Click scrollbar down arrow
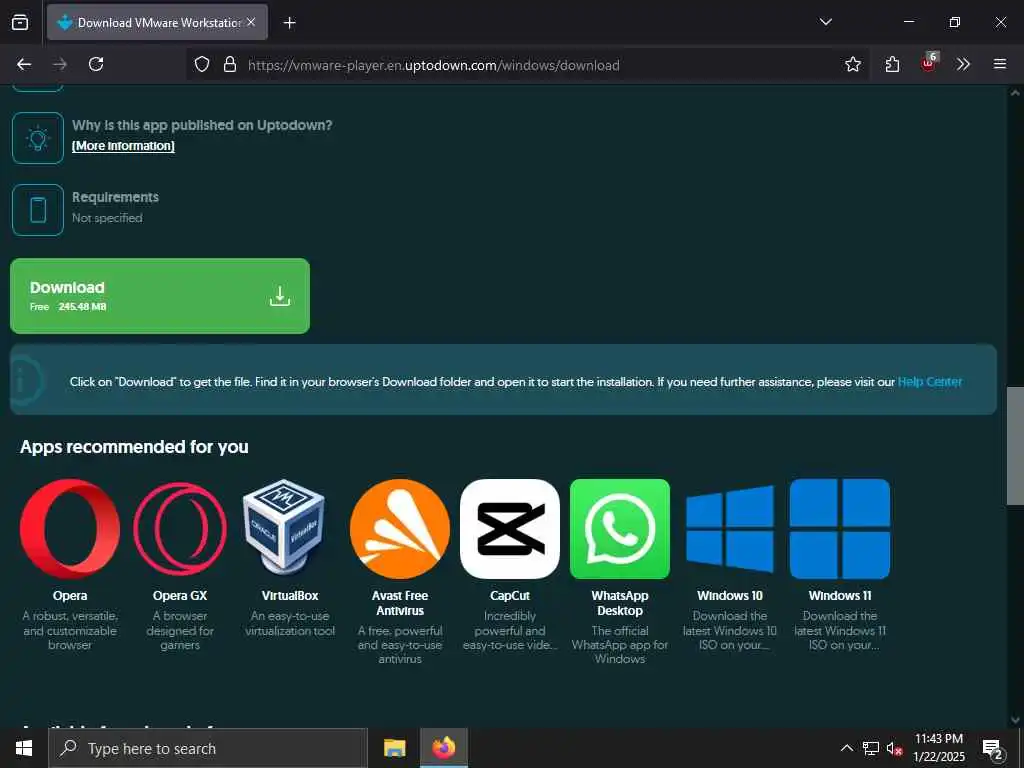 pyautogui.click(x=1015, y=719)
